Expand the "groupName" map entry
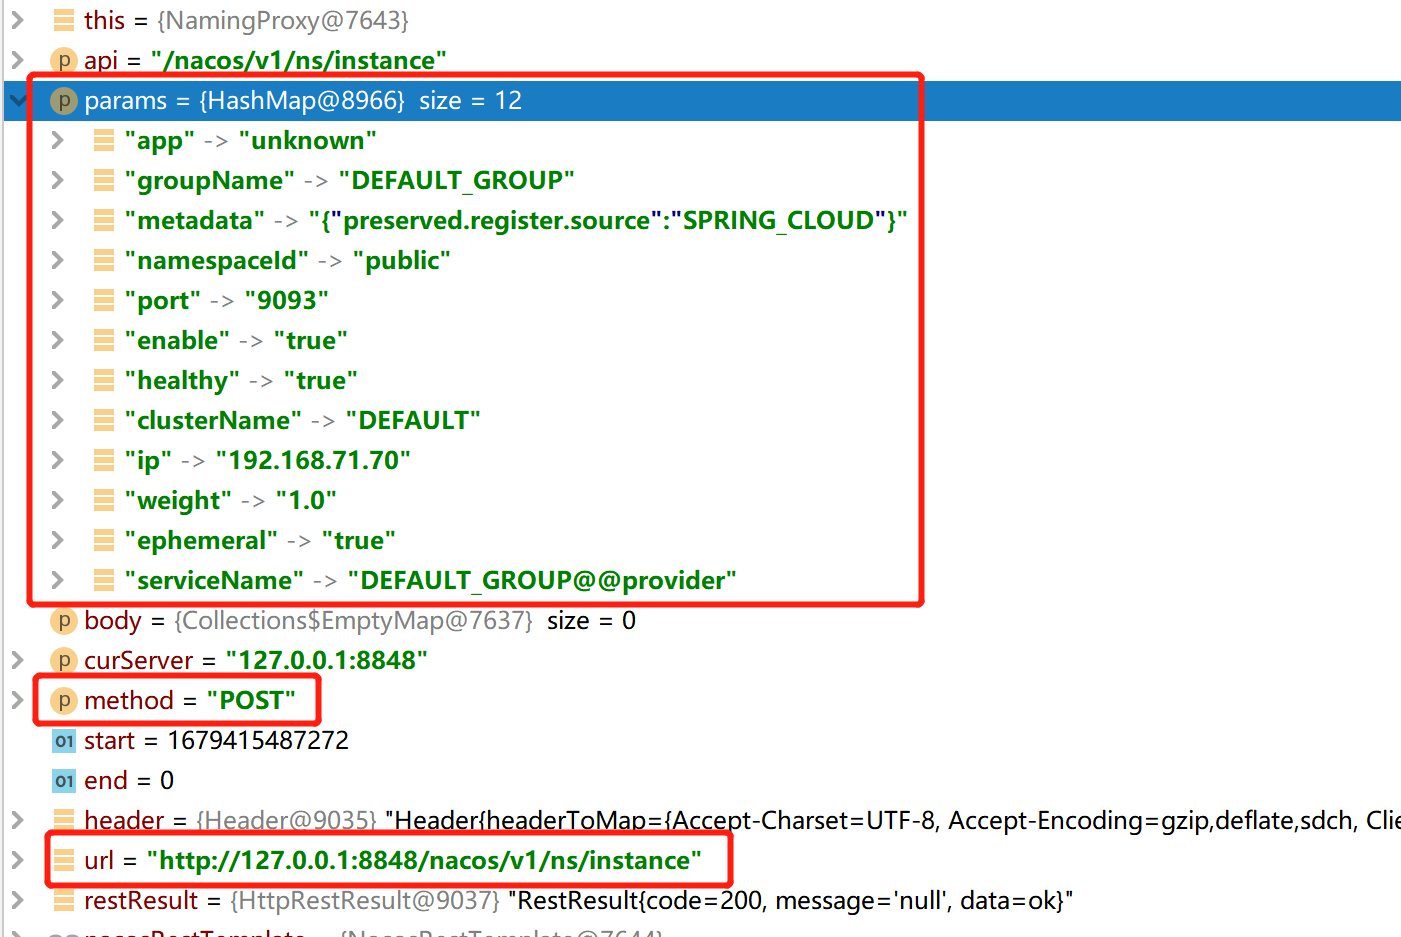Viewport: 1401px width, 937px height. pos(57,180)
